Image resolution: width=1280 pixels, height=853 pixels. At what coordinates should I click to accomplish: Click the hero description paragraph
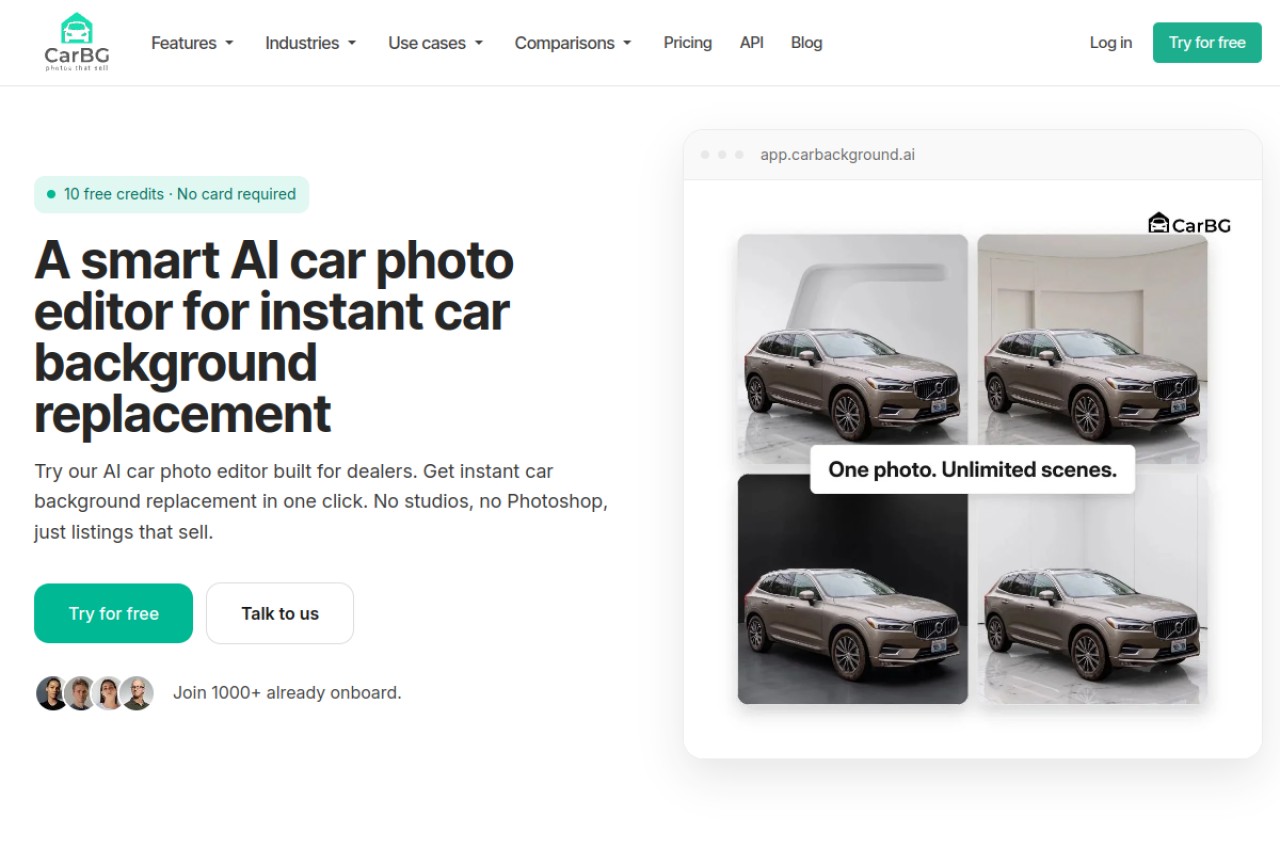321,501
